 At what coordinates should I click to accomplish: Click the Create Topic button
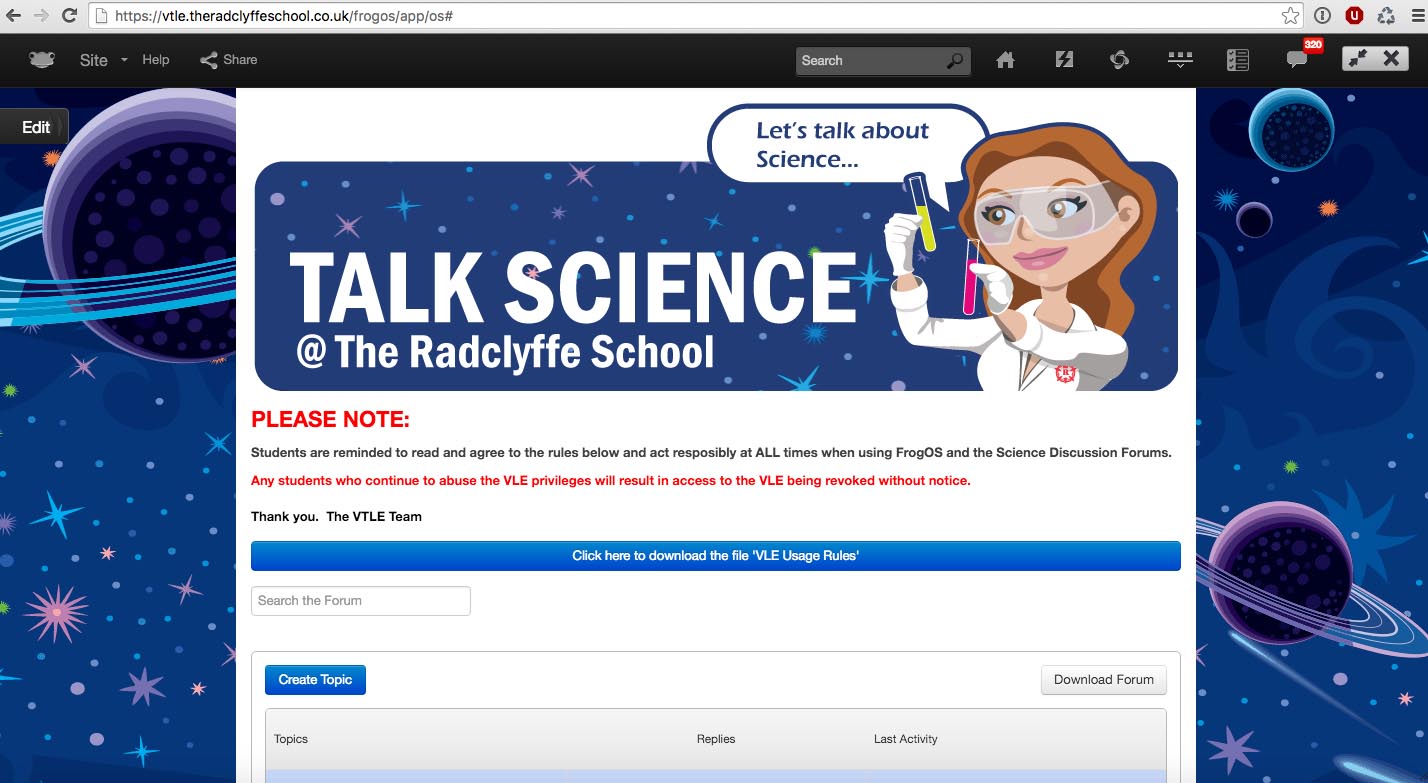pyautogui.click(x=315, y=680)
